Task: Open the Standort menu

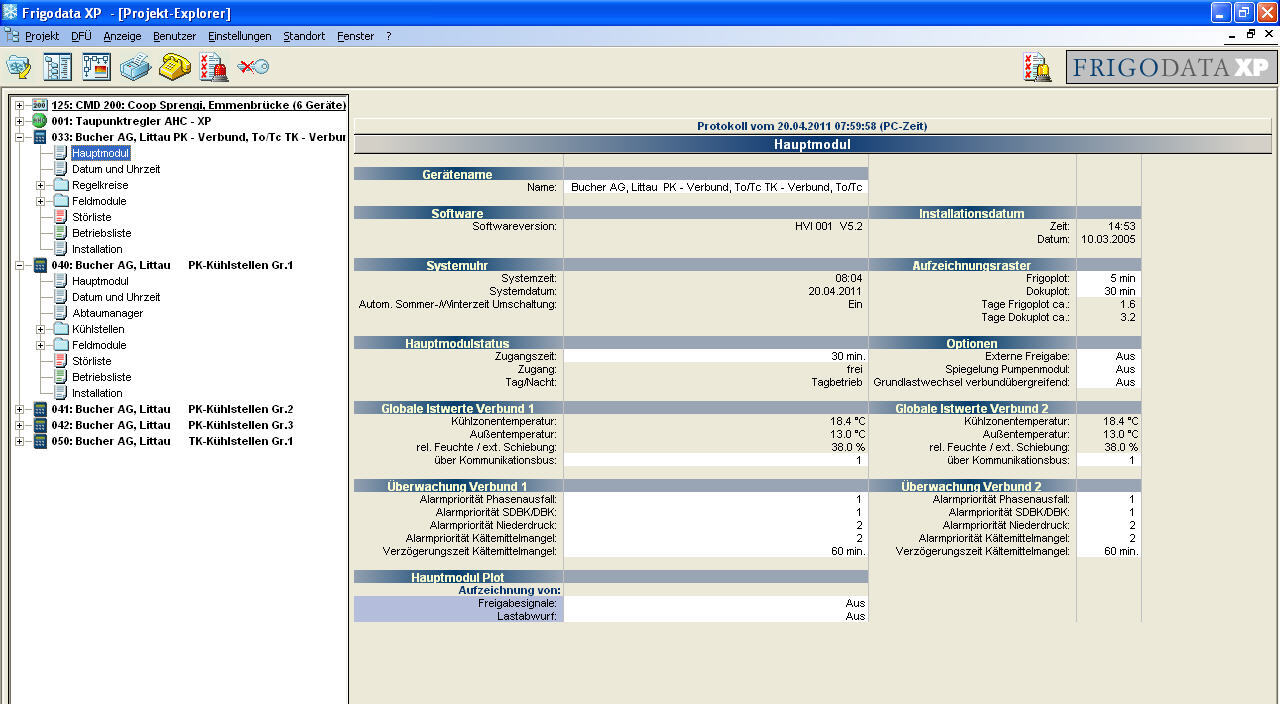Action: [304, 36]
